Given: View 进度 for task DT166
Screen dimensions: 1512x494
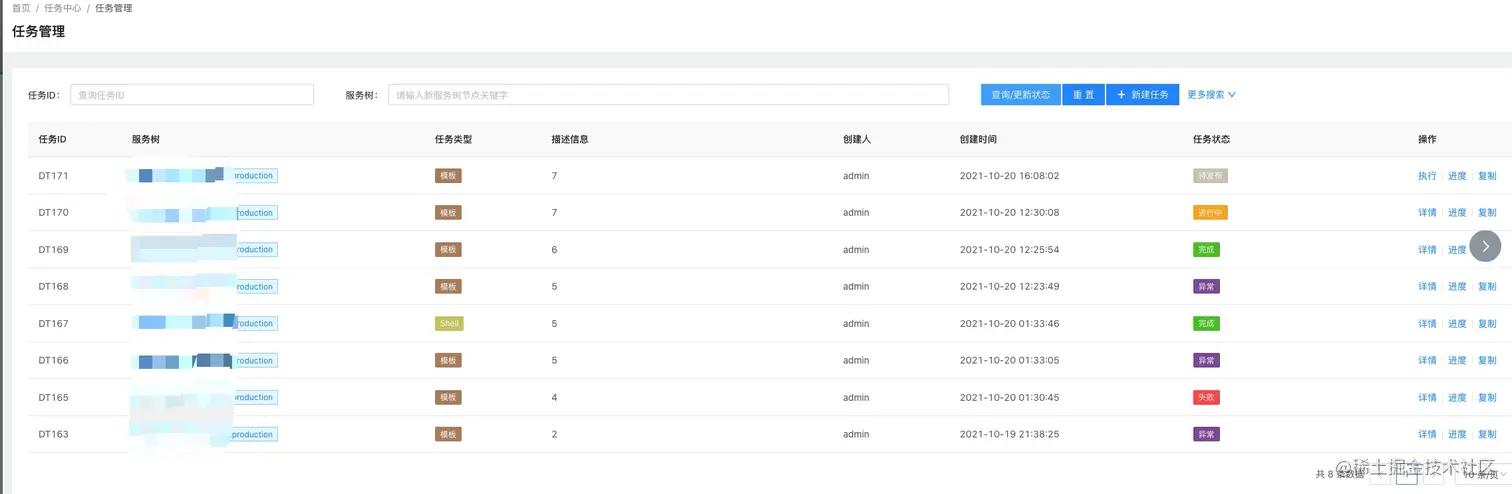Looking at the screenshot, I should (x=1457, y=361).
